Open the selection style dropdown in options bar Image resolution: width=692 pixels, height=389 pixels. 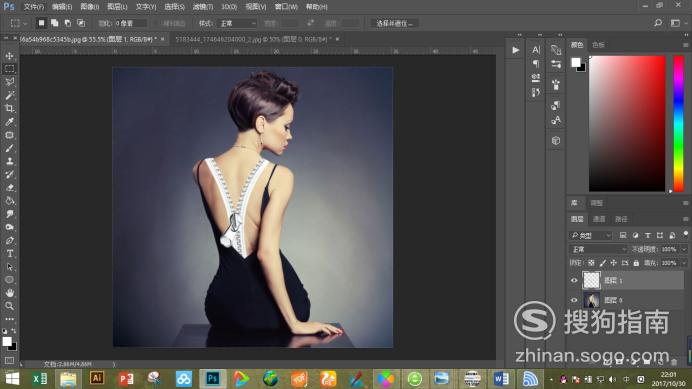coord(237,23)
